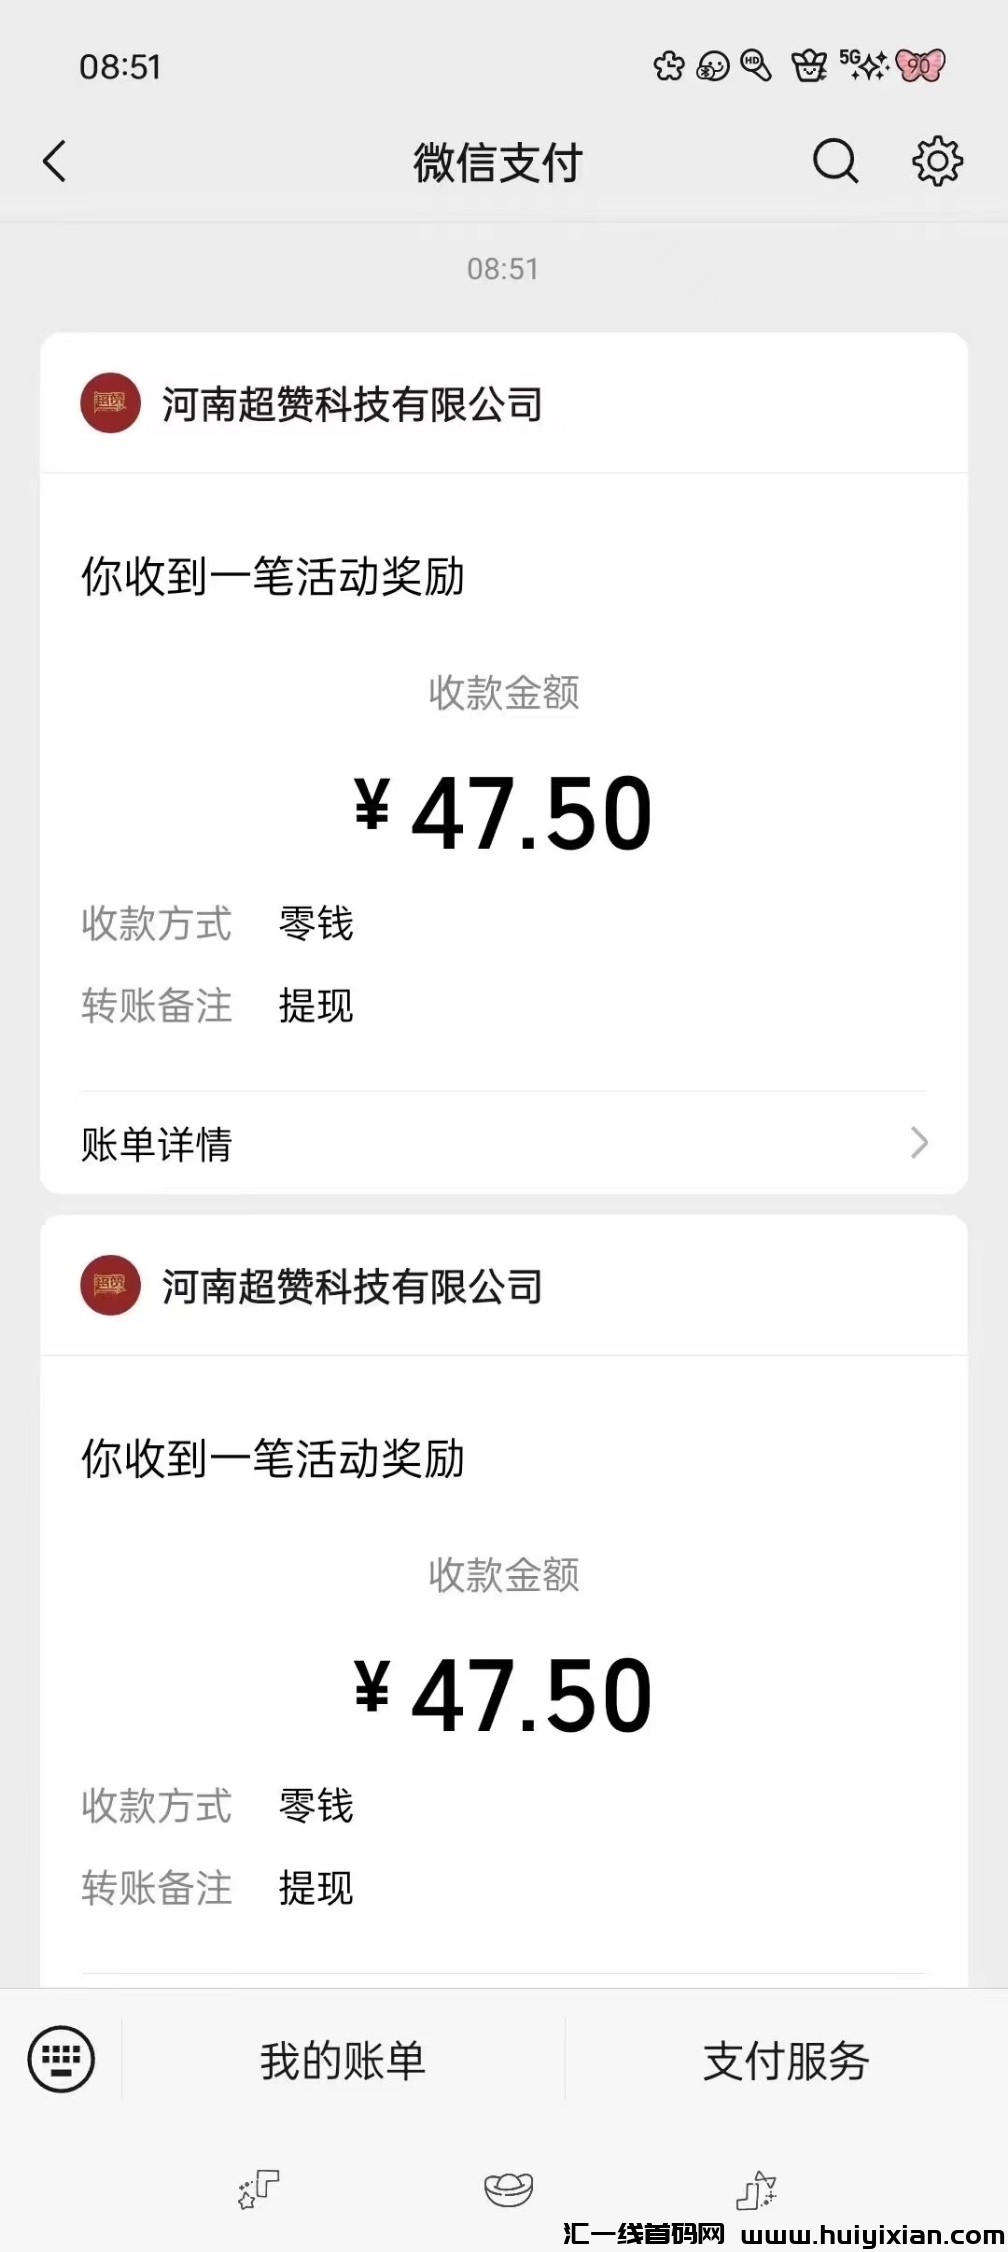Tap the flower-shaped alarm status icon

coord(669,66)
